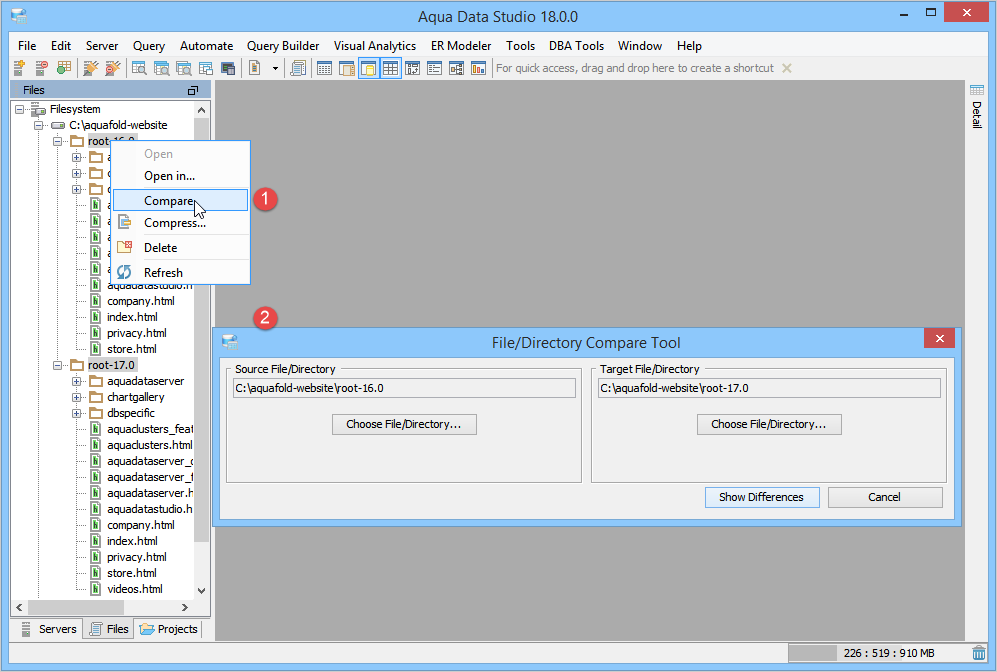Click the second query window magnifier icon
This screenshot has width=997, height=672.
click(x=162, y=68)
